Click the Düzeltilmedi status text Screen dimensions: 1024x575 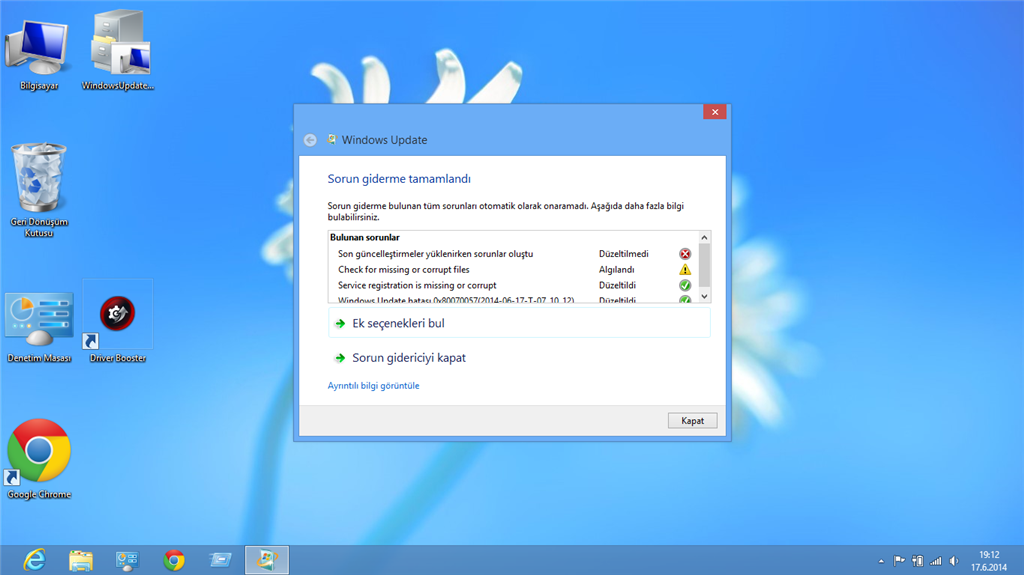pos(624,254)
